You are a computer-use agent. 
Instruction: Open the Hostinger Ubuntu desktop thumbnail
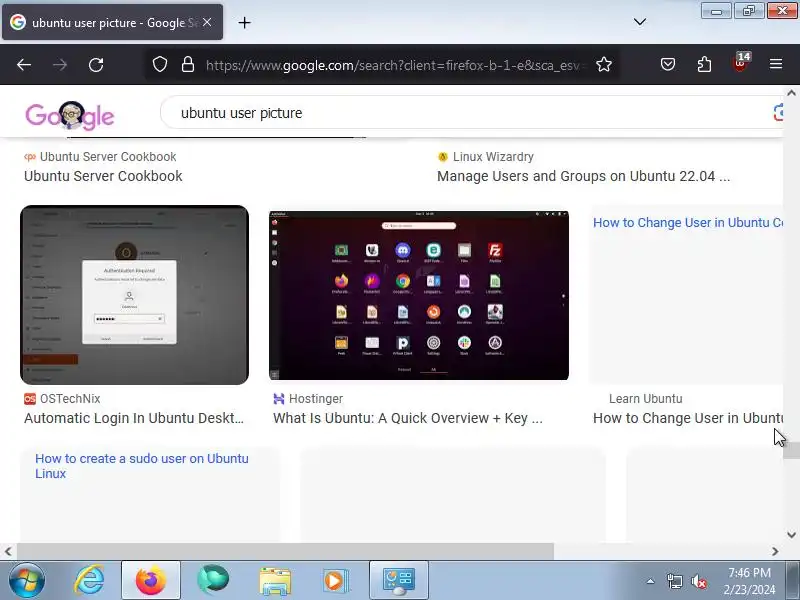pyautogui.click(x=418, y=295)
